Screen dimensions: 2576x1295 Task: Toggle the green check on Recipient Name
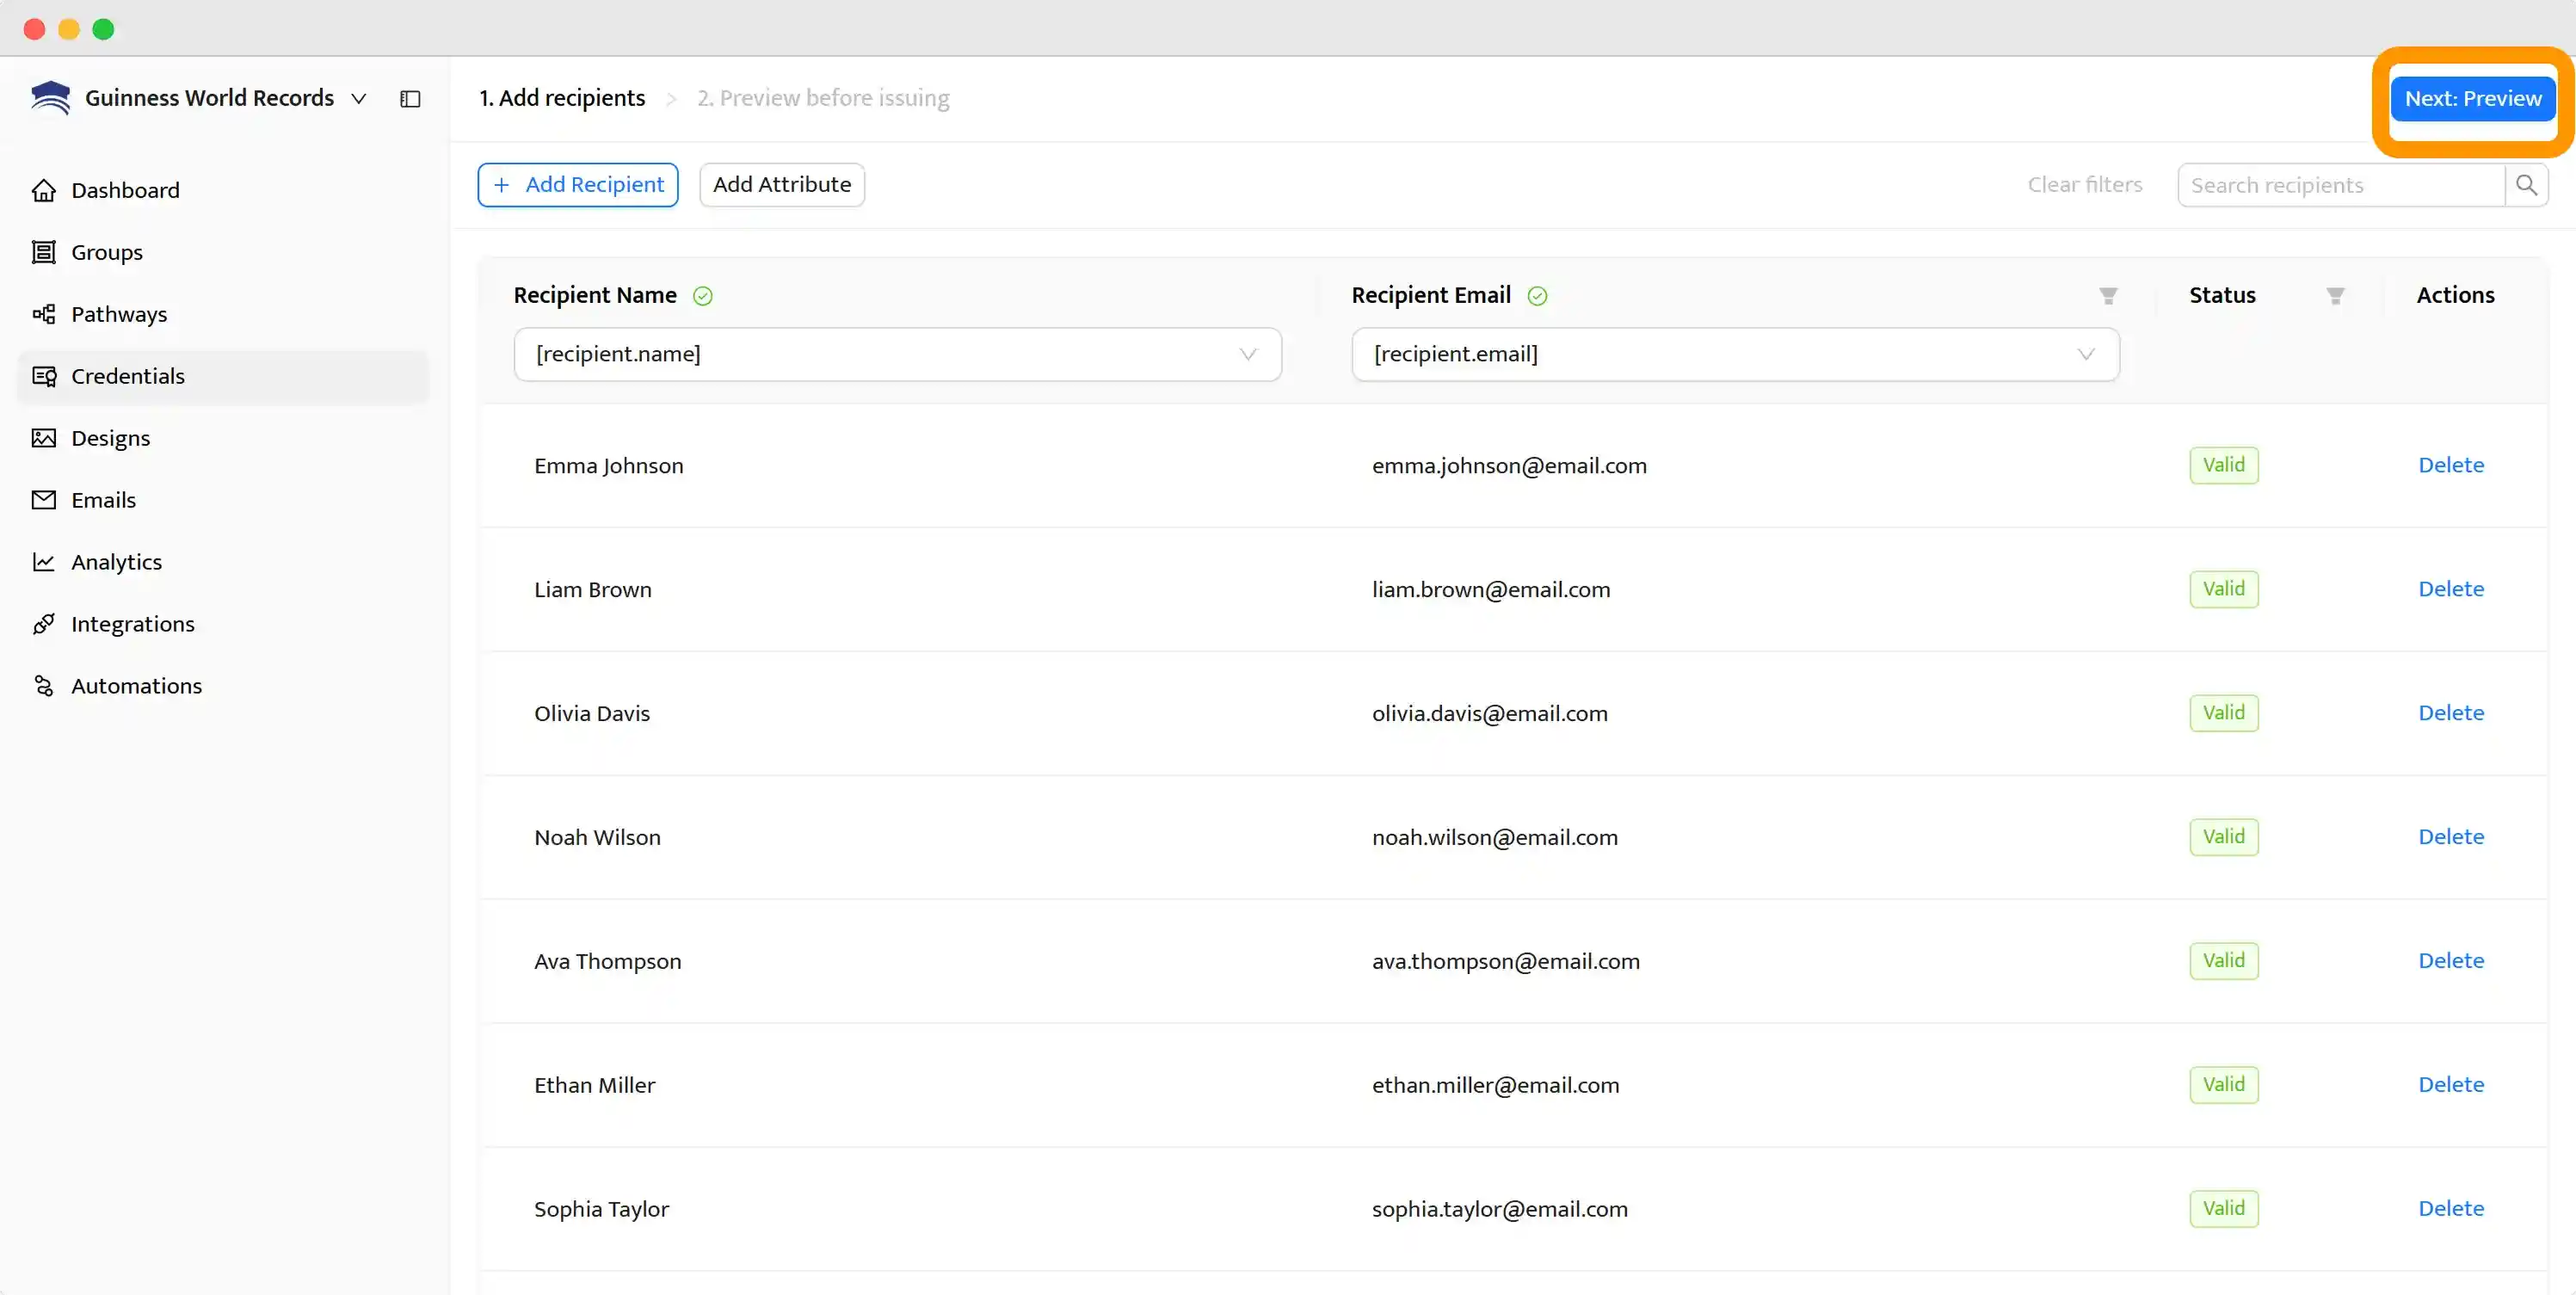(x=702, y=296)
